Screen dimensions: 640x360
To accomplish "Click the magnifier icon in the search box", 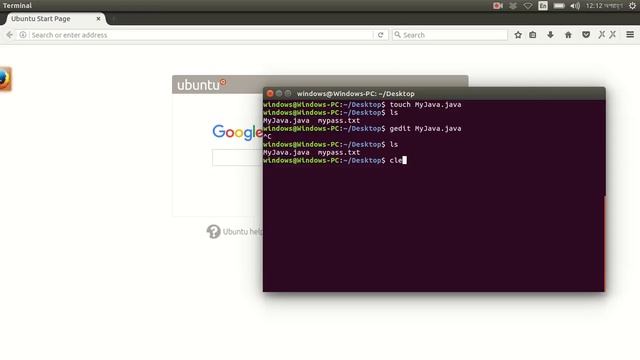I will click(x=398, y=35).
